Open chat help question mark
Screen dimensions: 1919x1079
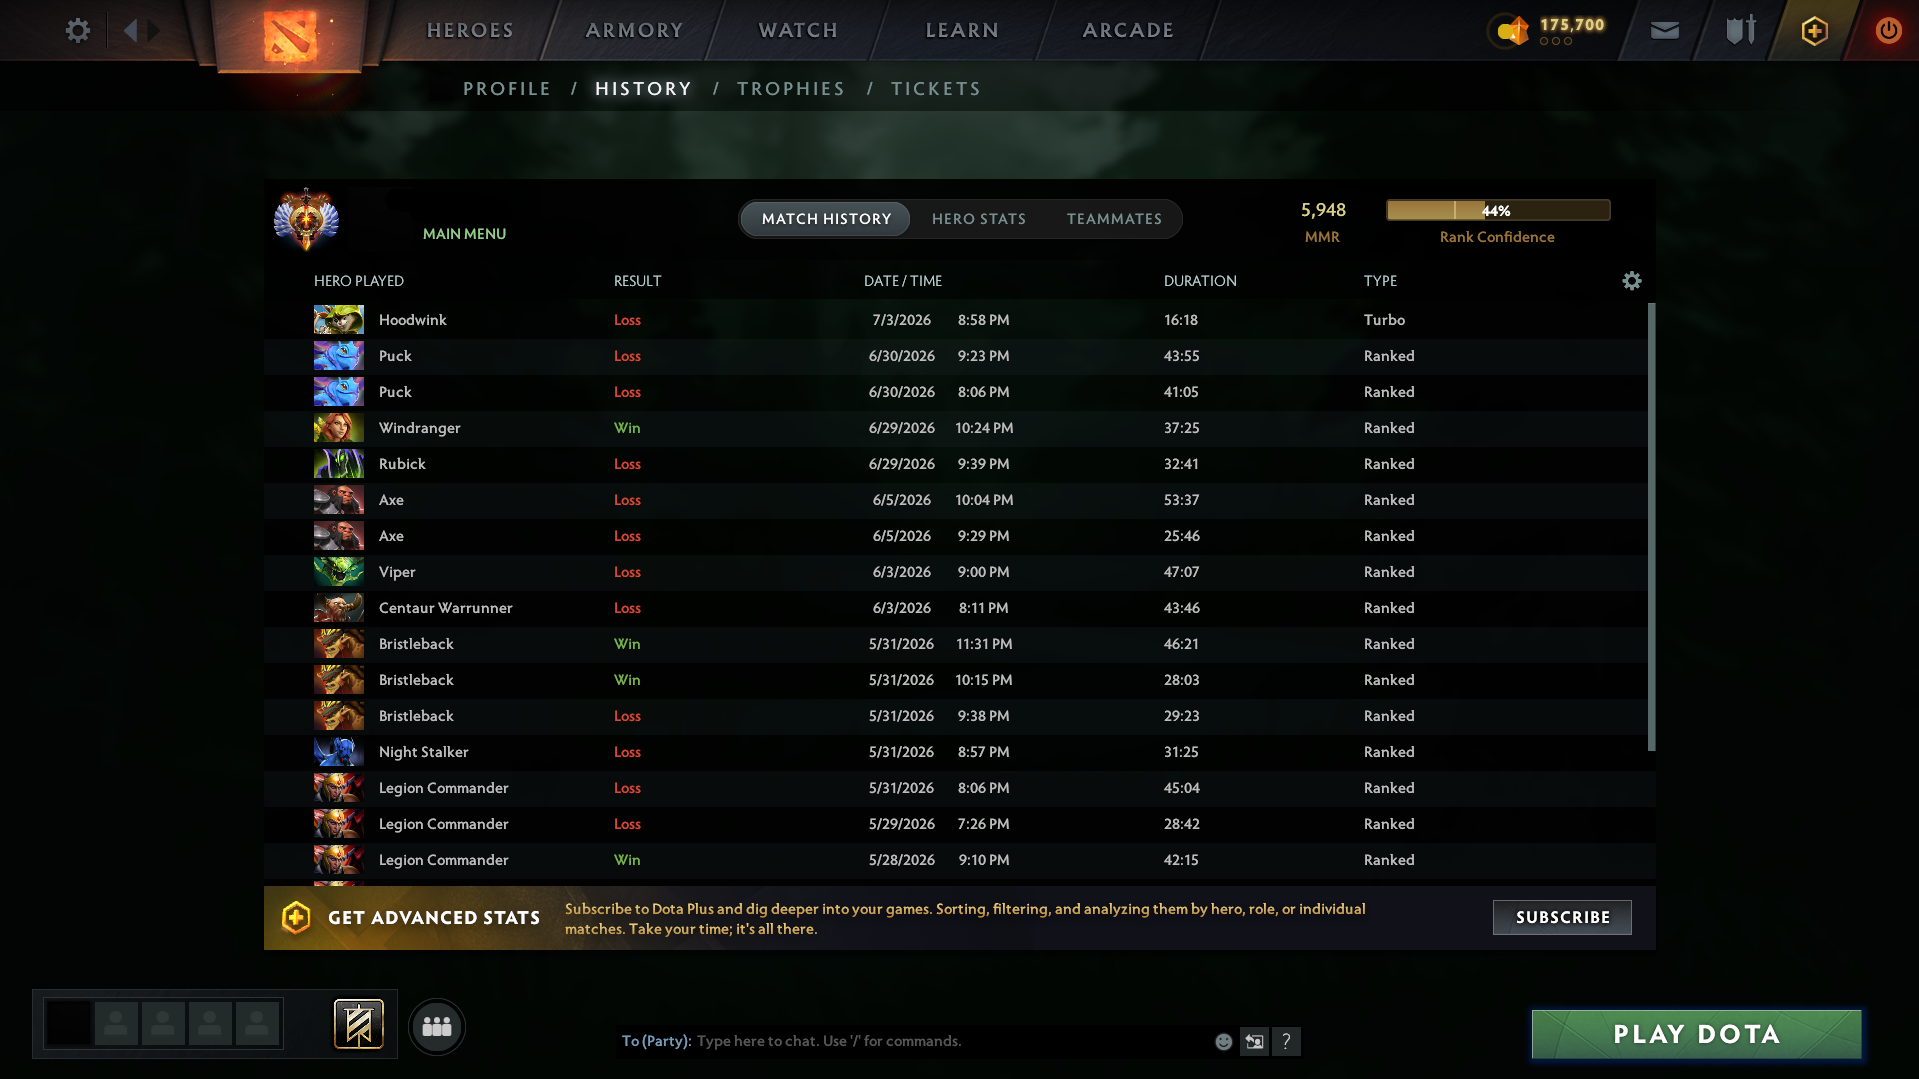pyautogui.click(x=1287, y=1042)
